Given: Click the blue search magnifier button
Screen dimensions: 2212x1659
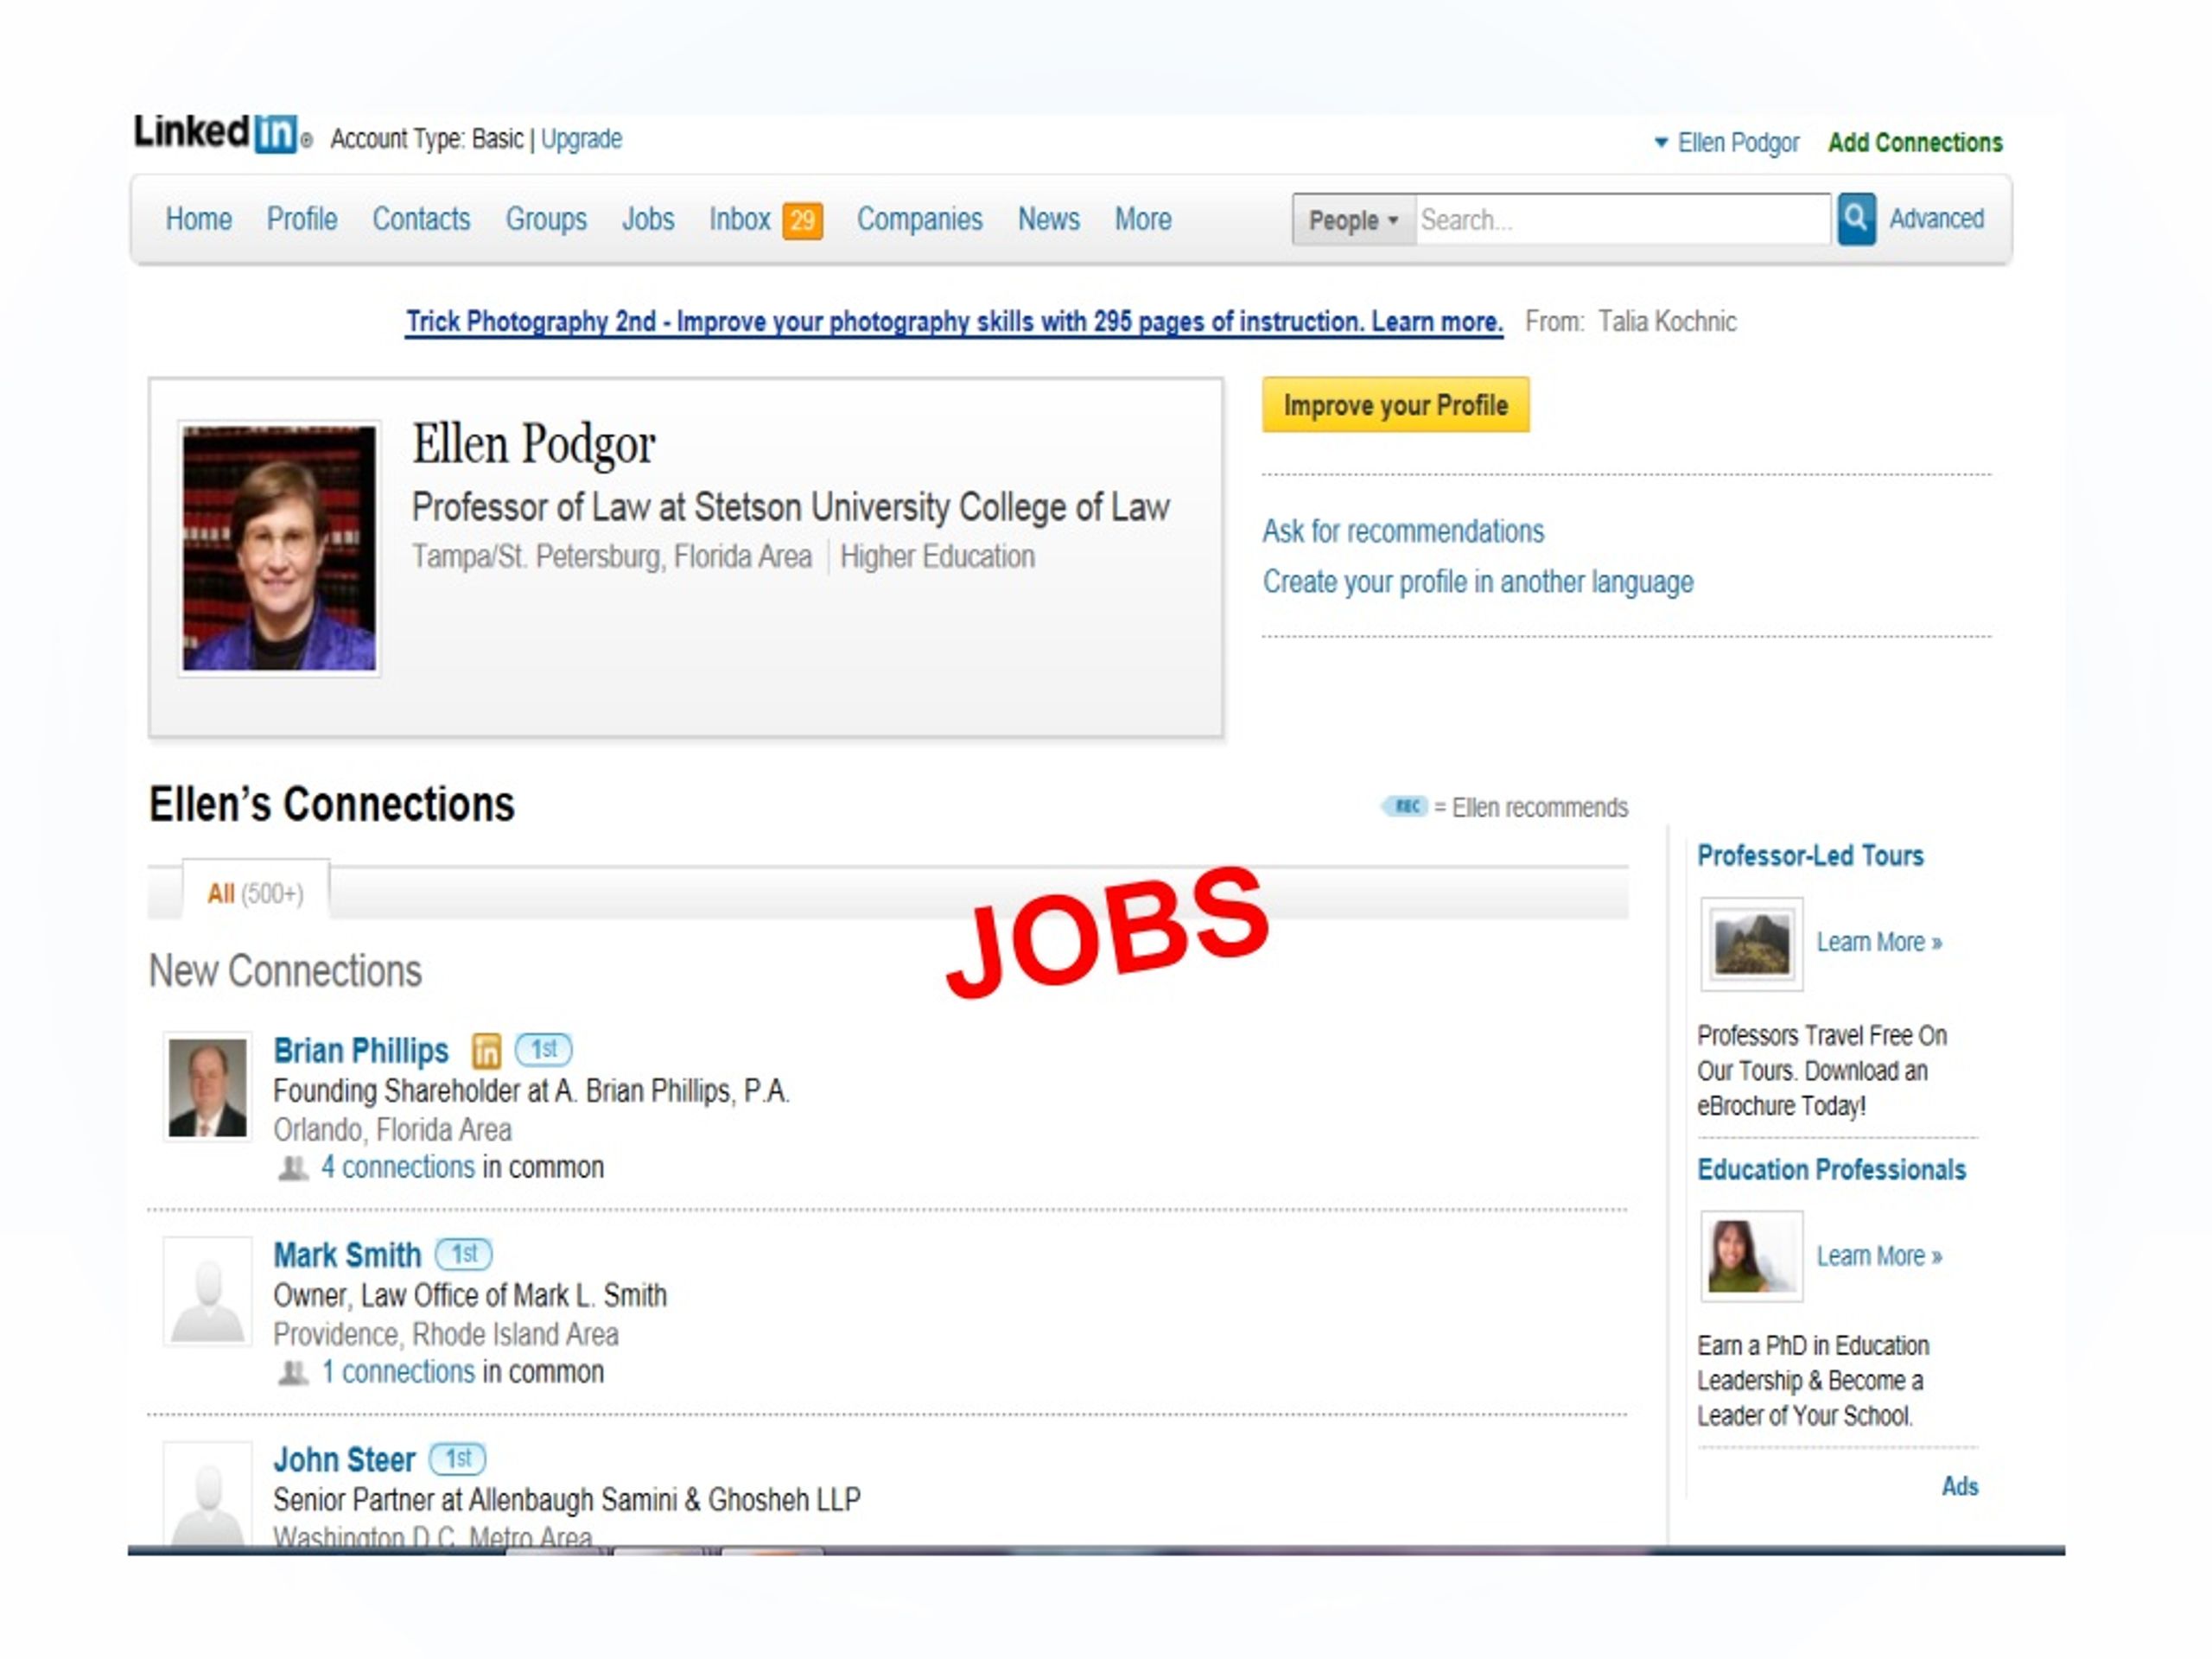Looking at the screenshot, I should click(1856, 219).
